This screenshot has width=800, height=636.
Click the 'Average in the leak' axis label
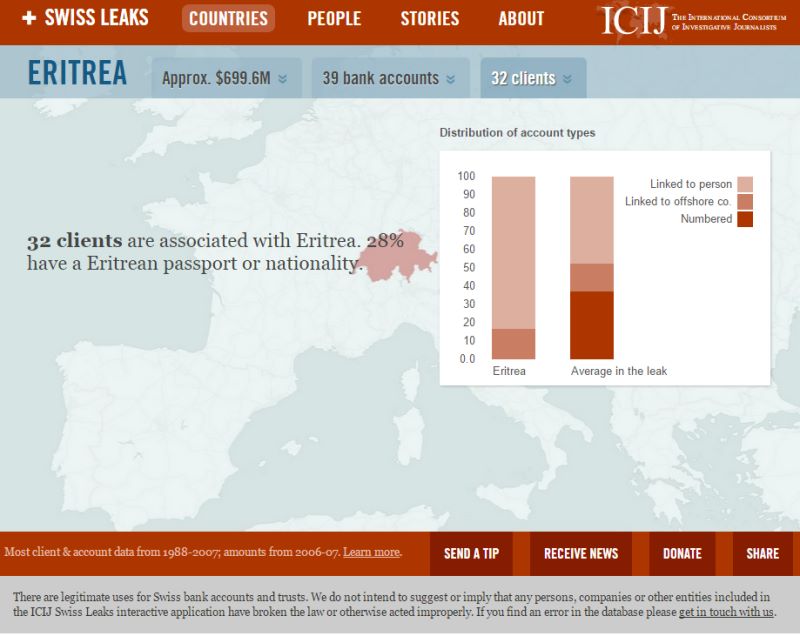tap(619, 371)
